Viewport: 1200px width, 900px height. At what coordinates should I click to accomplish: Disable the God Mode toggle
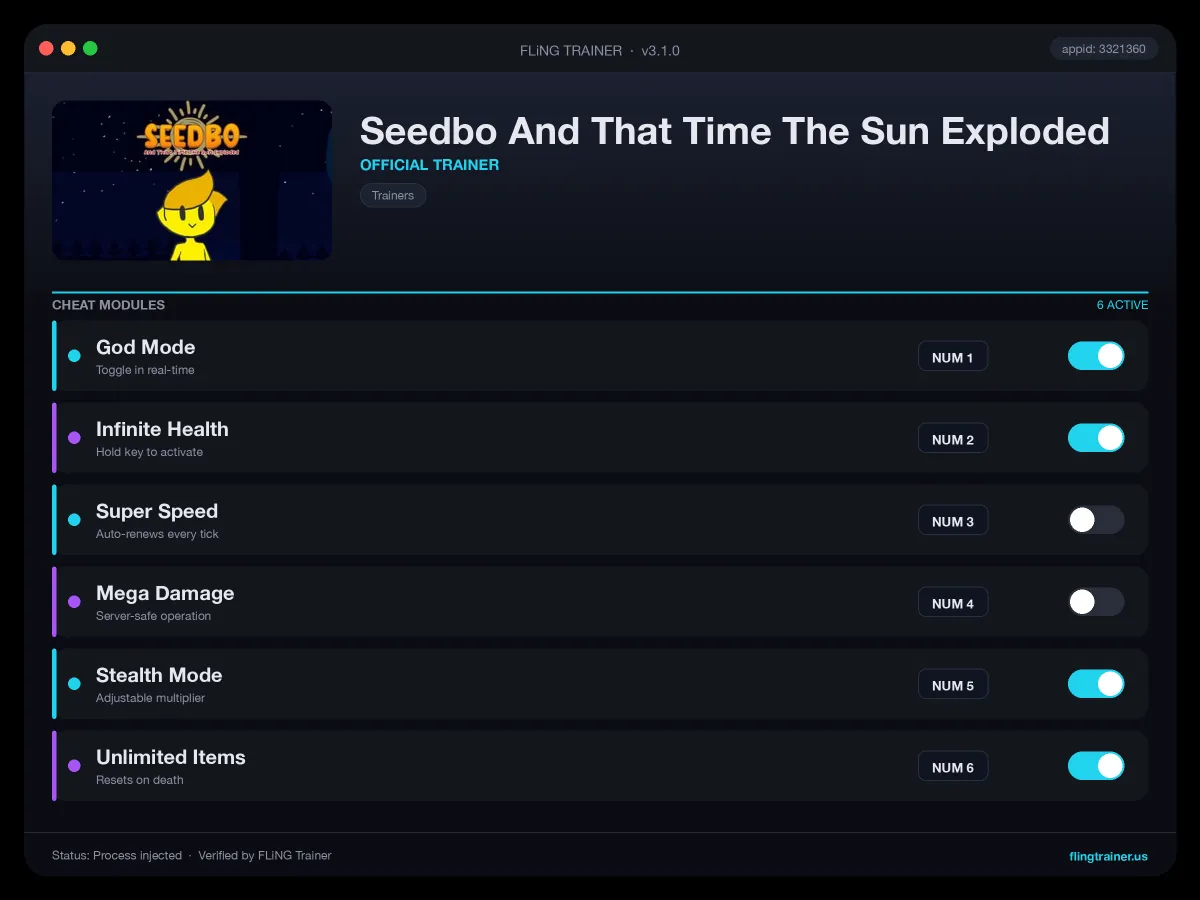coord(1096,356)
